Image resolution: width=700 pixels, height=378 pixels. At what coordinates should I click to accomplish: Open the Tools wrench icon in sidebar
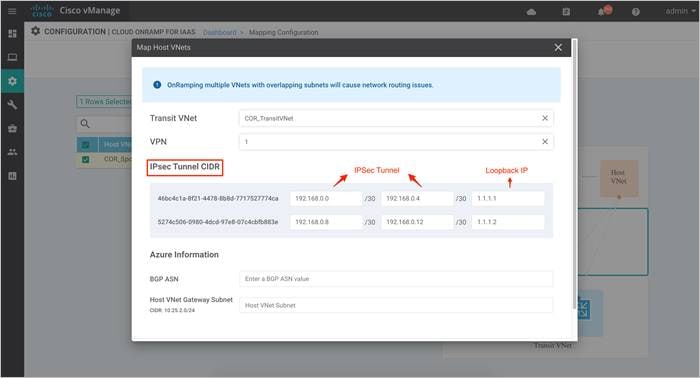pyautogui.click(x=12, y=105)
